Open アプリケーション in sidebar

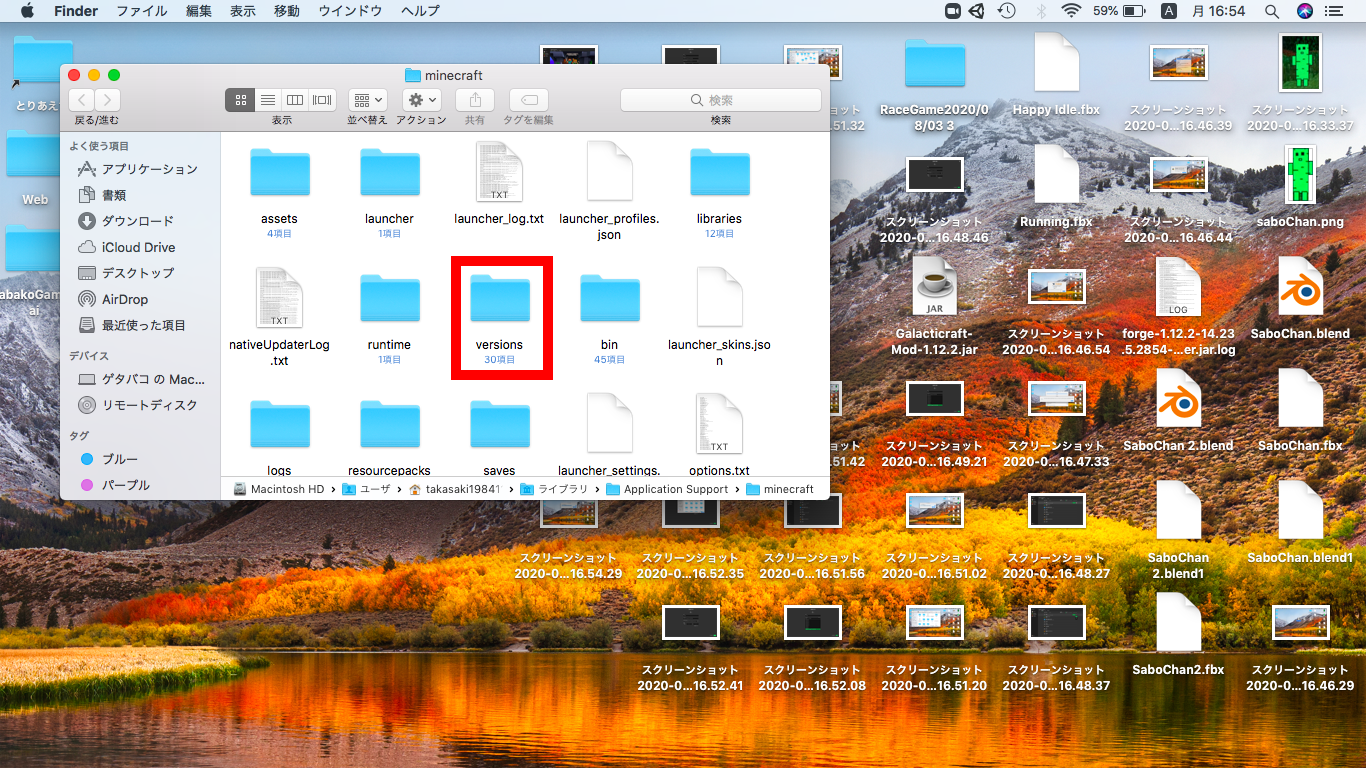(x=139, y=169)
